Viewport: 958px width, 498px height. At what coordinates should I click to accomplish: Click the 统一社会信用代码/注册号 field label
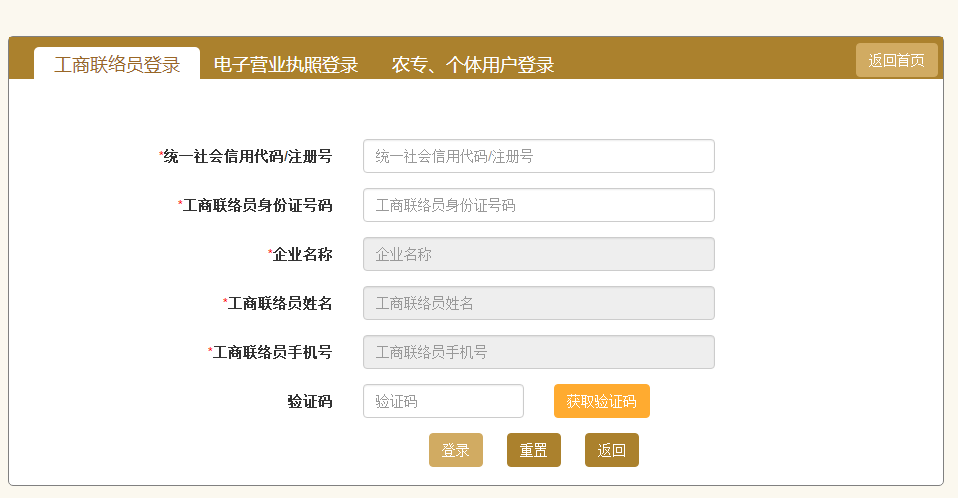coord(248,156)
